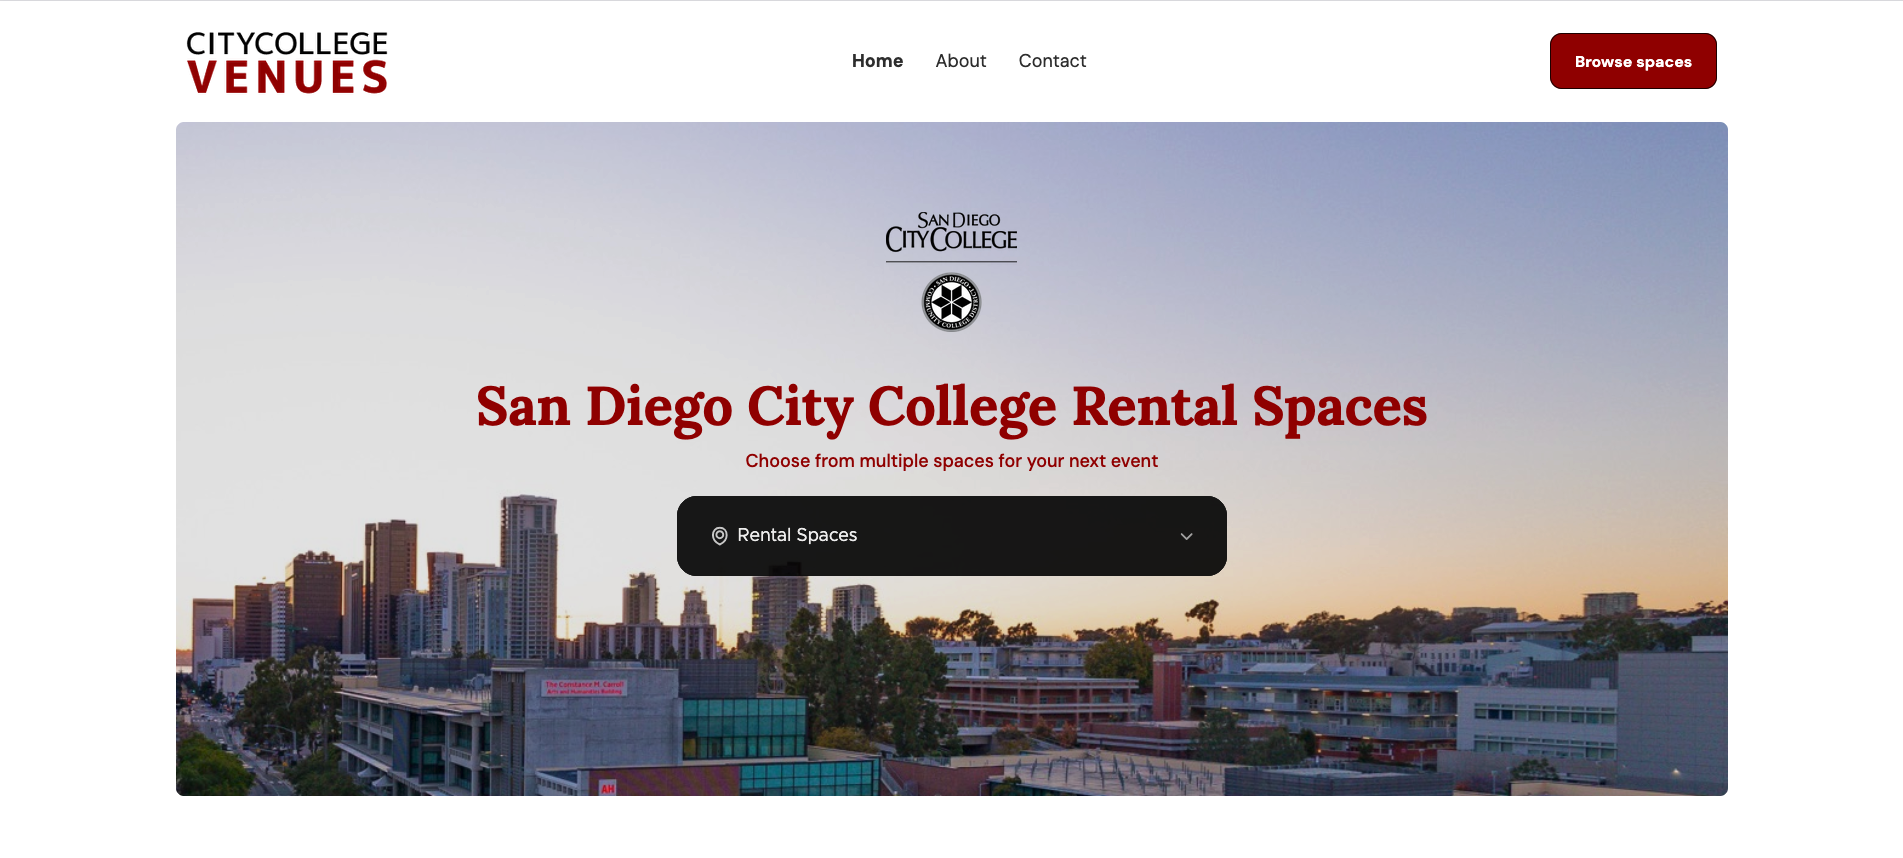Viewport: 1903px width, 858px height.
Task: Click the red building sign in photo
Action: click(x=584, y=687)
